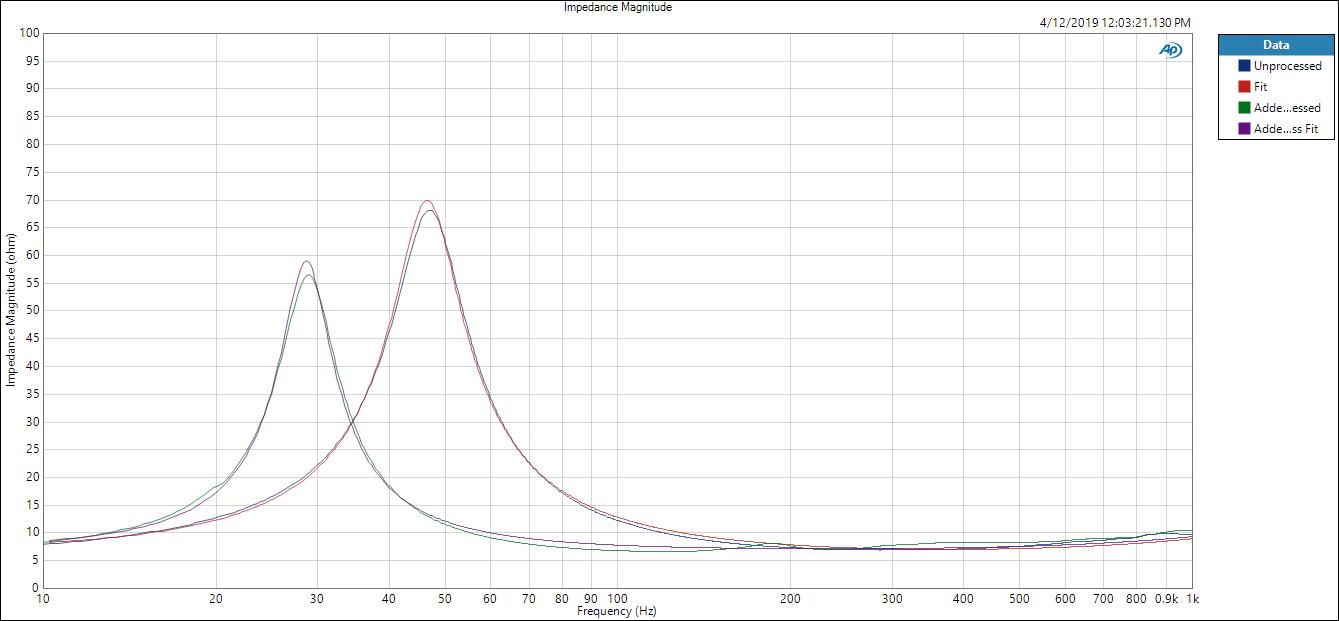This screenshot has height=621, width=1339.
Task: Select the Adde...essed green color swatch
Action: pos(1244,108)
